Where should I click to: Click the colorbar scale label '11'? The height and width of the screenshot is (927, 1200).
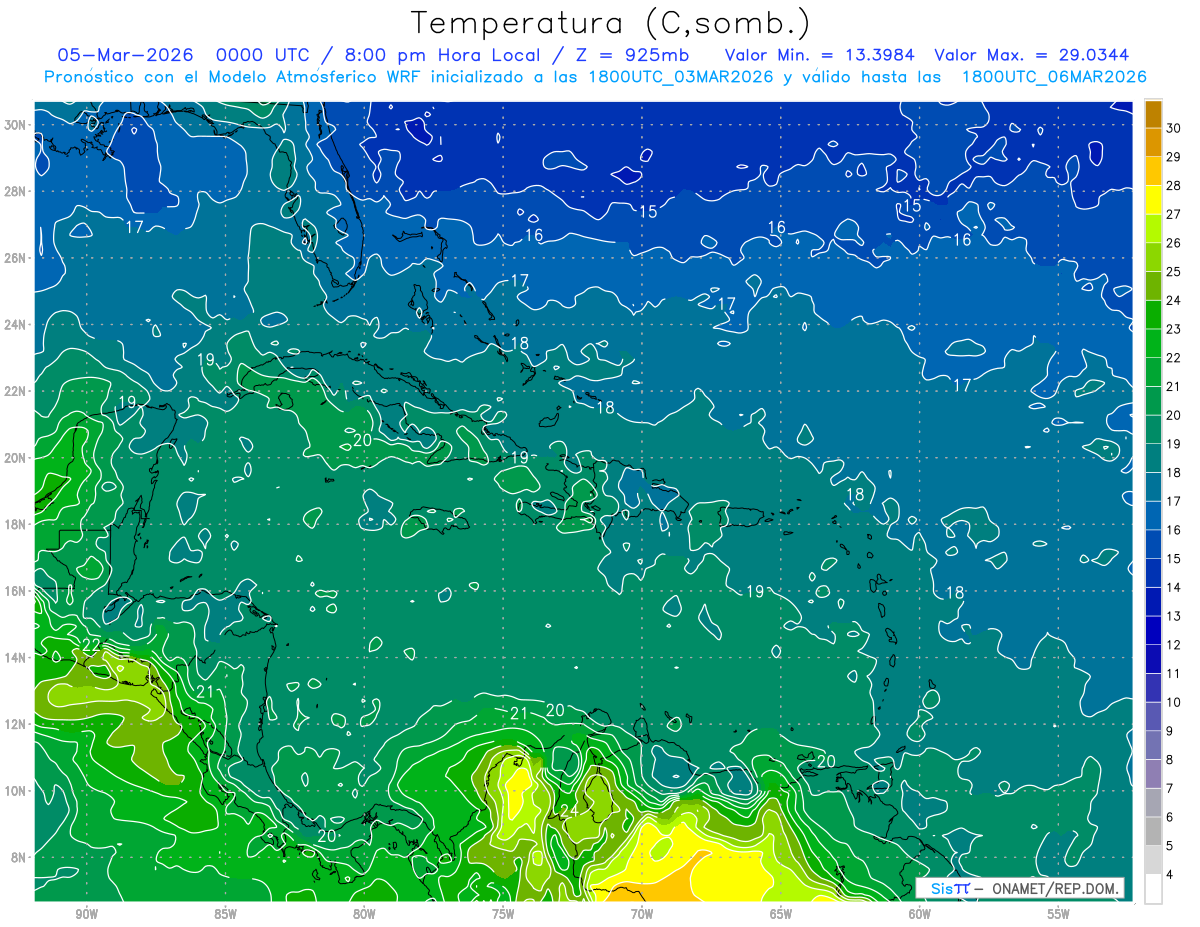click(1174, 674)
